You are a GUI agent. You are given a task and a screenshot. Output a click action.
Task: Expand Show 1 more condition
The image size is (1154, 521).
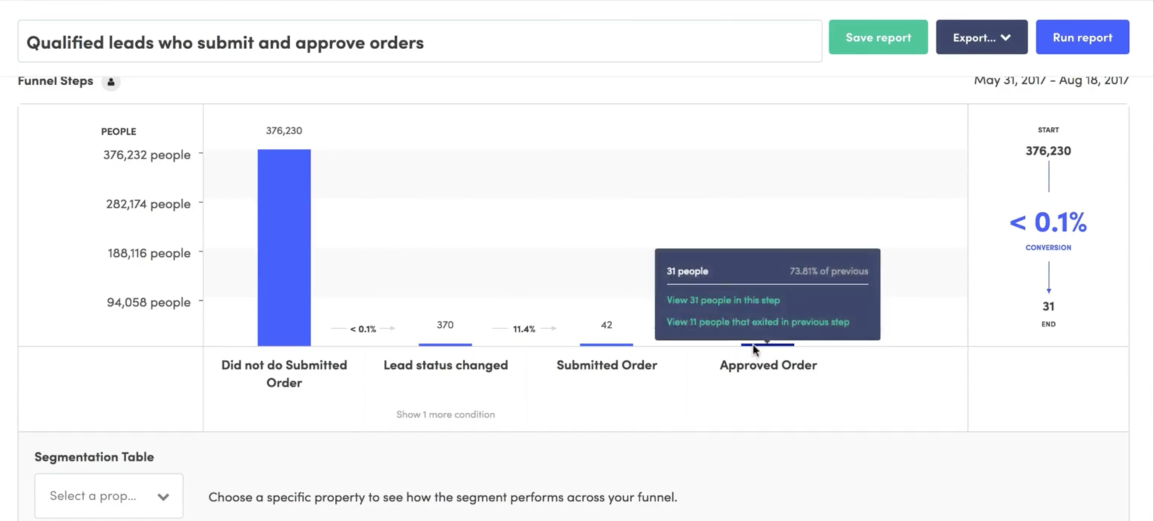pyautogui.click(x=445, y=414)
